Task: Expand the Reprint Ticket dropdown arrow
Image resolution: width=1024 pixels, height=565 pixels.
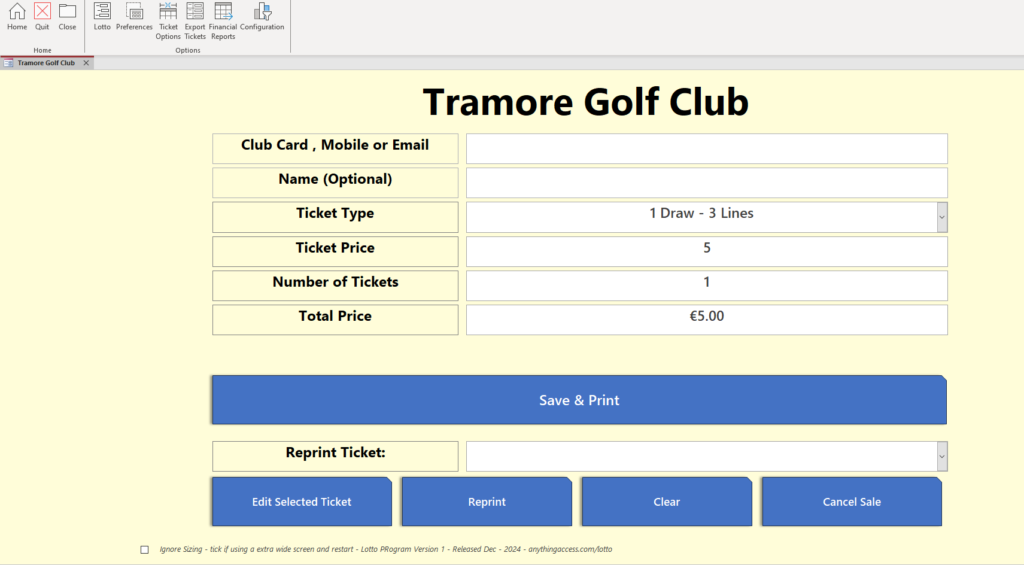Action: click(x=942, y=456)
